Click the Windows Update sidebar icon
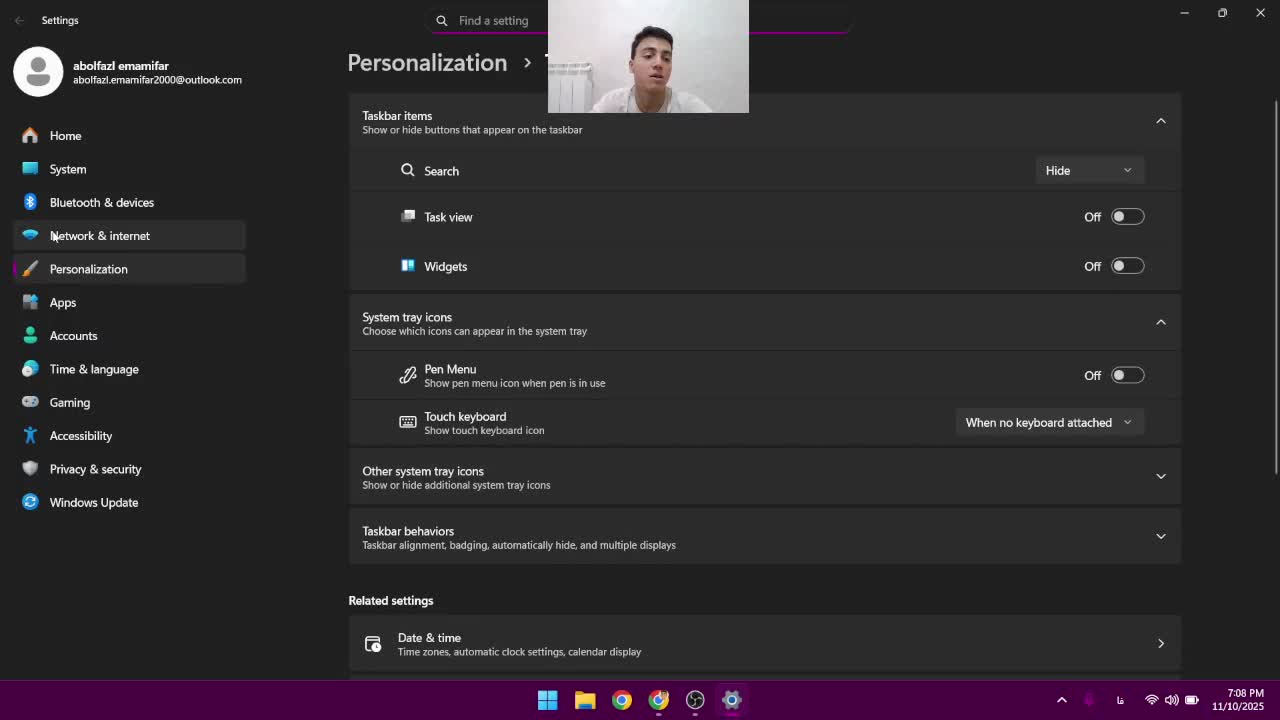The image size is (1280, 720). tap(30, 502)
